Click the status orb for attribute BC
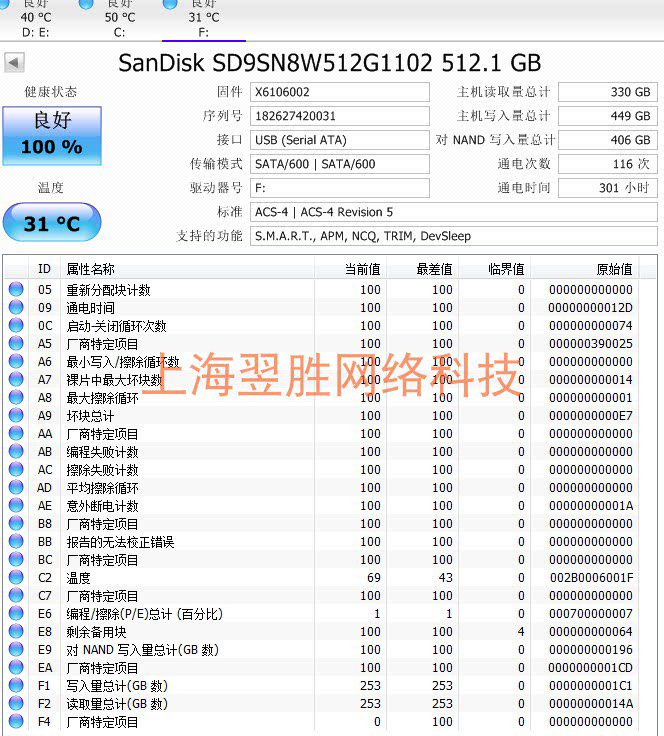Viewport: 664px width, 736px height. pos(16,559)
